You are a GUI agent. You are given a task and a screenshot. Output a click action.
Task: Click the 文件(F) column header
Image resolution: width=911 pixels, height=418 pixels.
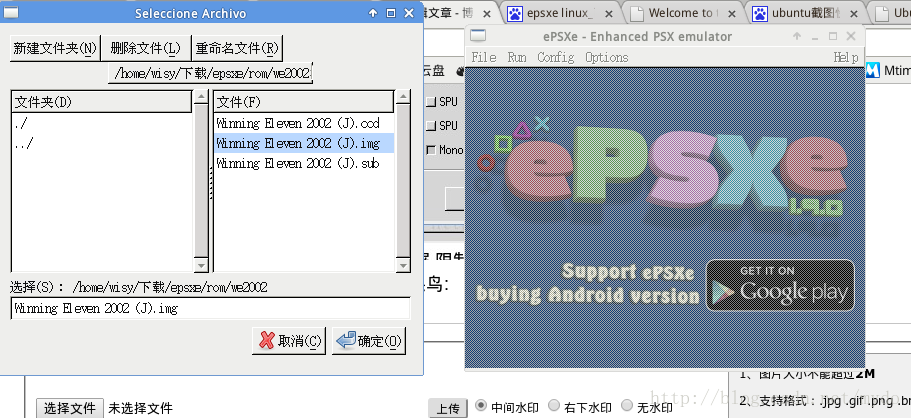pos(304,102)
